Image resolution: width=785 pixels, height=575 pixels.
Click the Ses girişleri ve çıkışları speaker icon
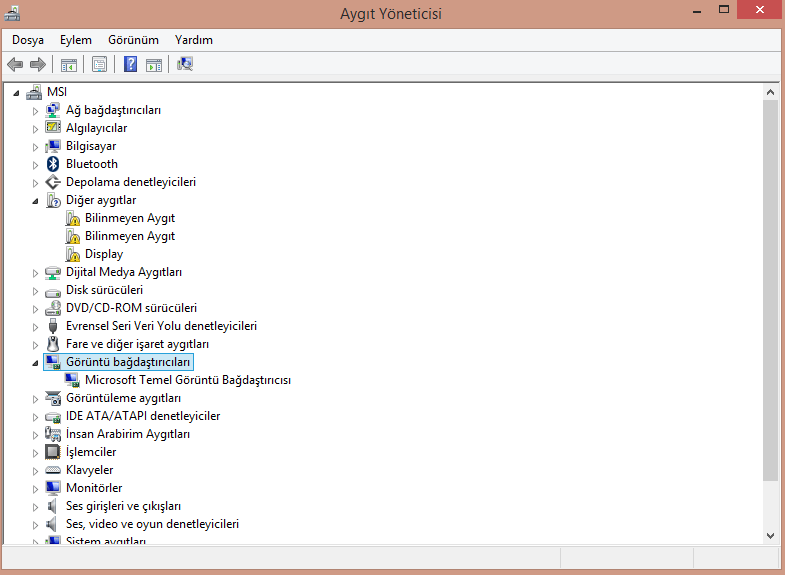tap(52, 506)
